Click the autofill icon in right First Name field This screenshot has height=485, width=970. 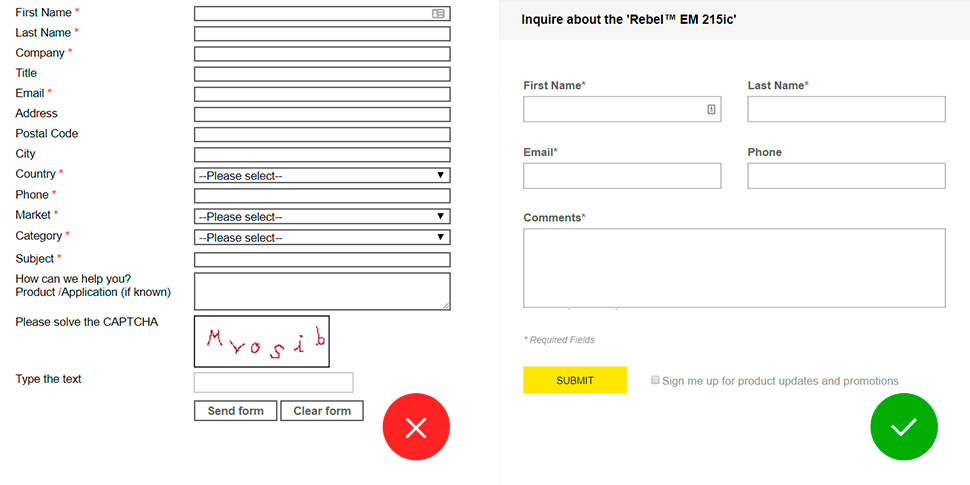pyautogui.click(x=711, y=110)
